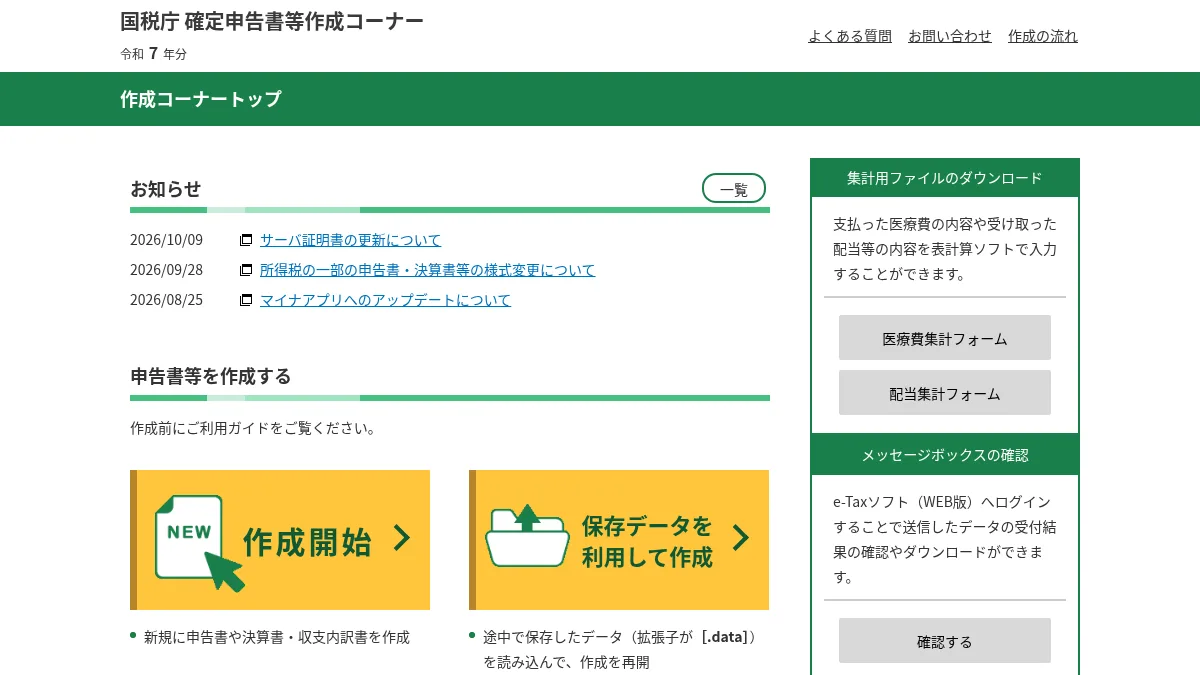Click new-window icon beside 所得税の一部の申告書 link
Image resolution: width=1200 pixels, height=675 pixels.
click(x=246, y=270)
